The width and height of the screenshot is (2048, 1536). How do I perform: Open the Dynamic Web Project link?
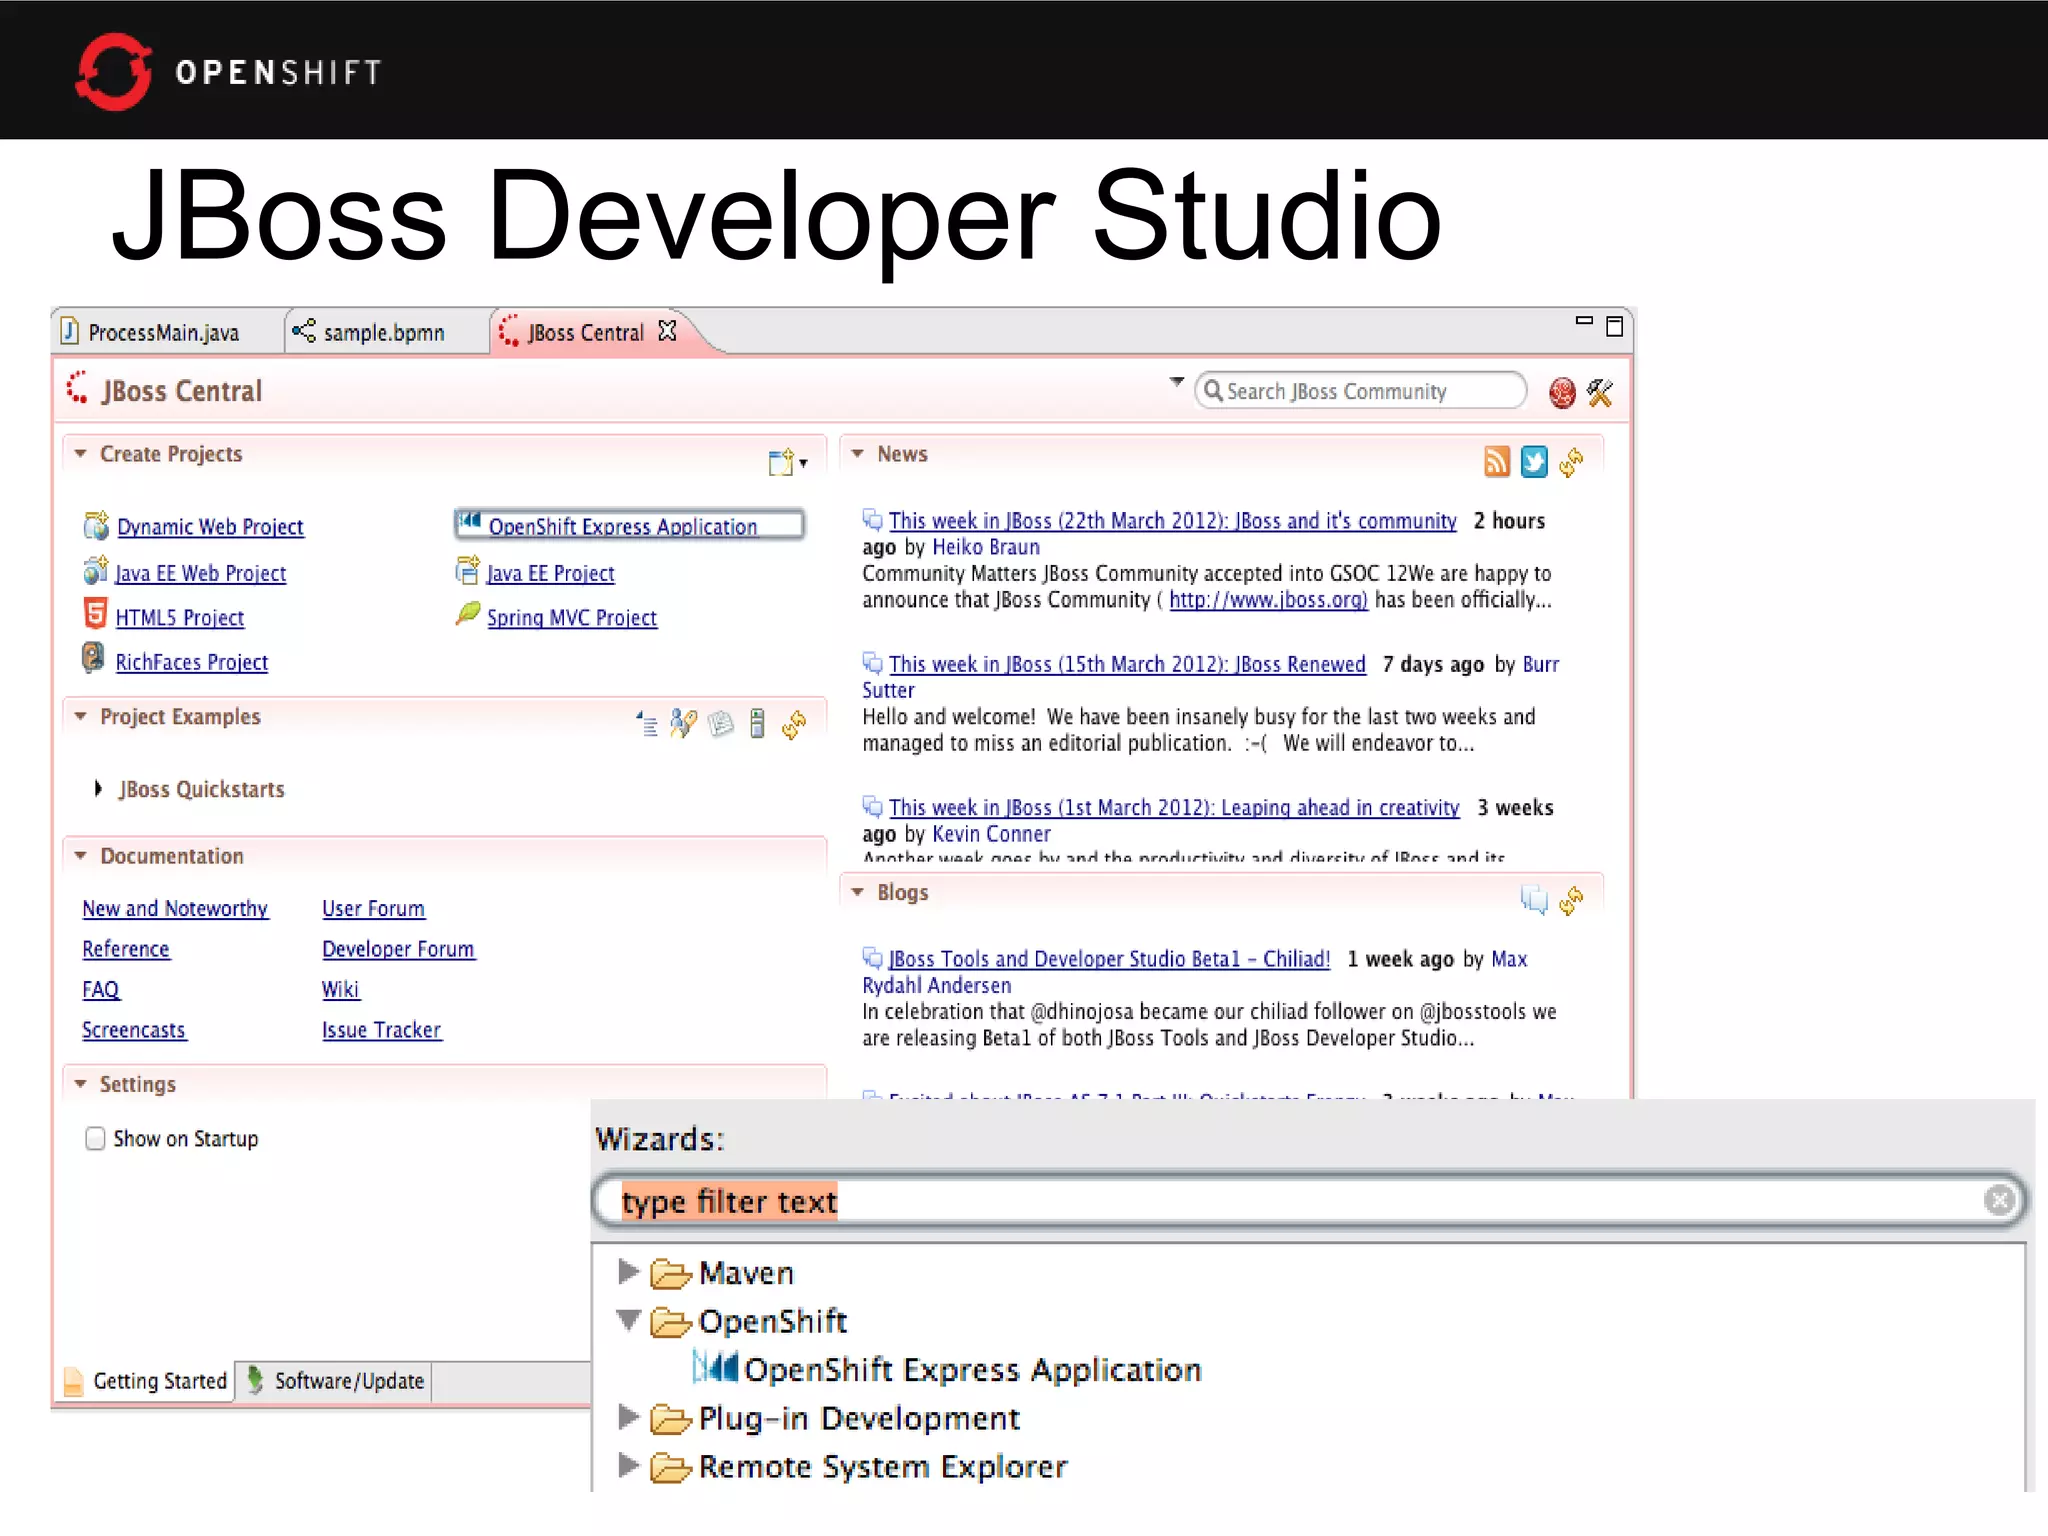pos(210,526)
